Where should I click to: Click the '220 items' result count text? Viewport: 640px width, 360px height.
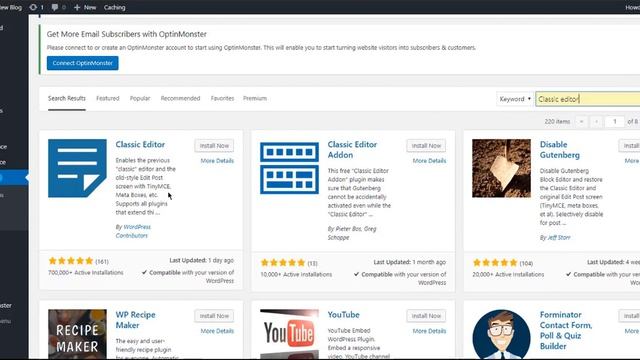pos(557,122)
